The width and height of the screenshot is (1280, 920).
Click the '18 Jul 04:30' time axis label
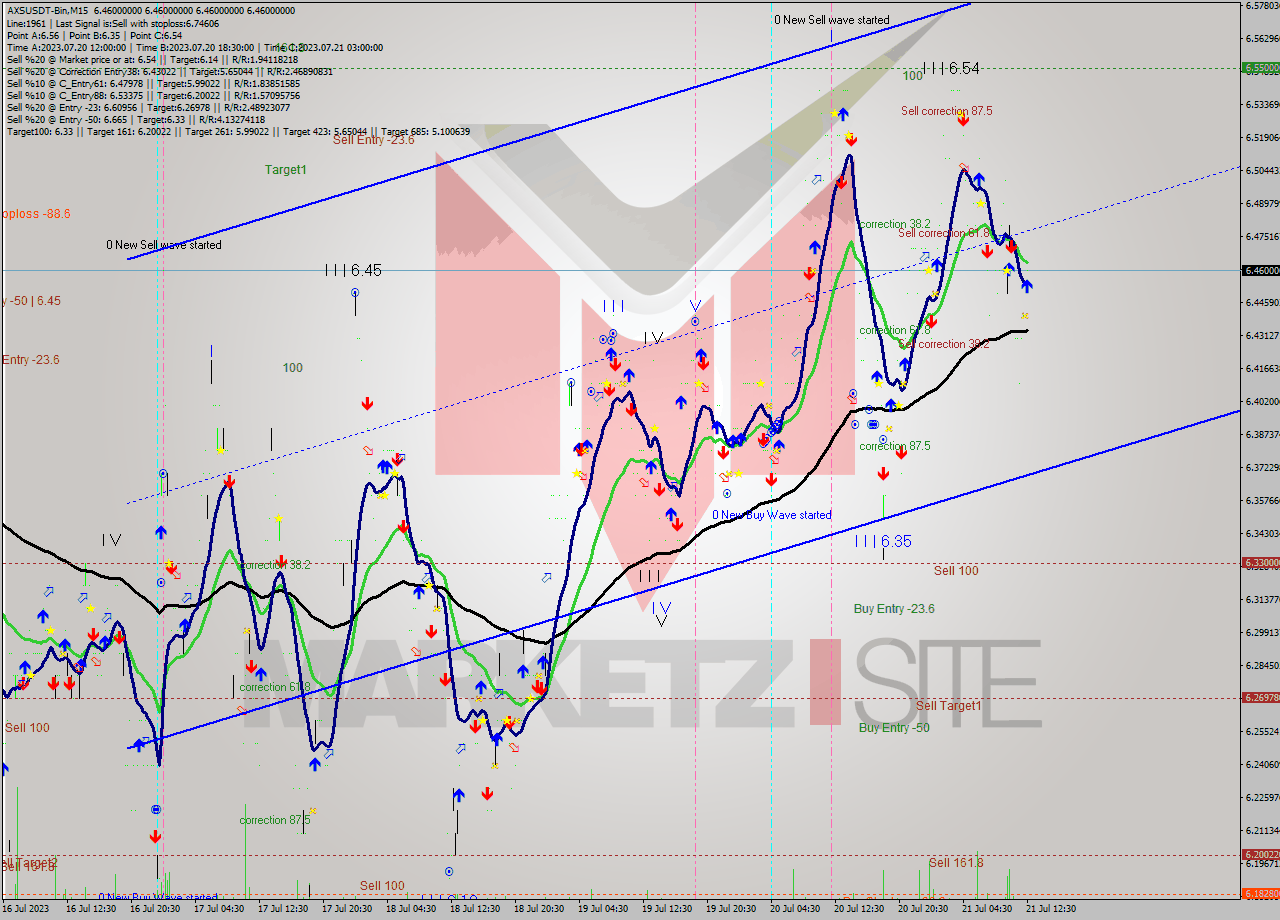(411, 909)
